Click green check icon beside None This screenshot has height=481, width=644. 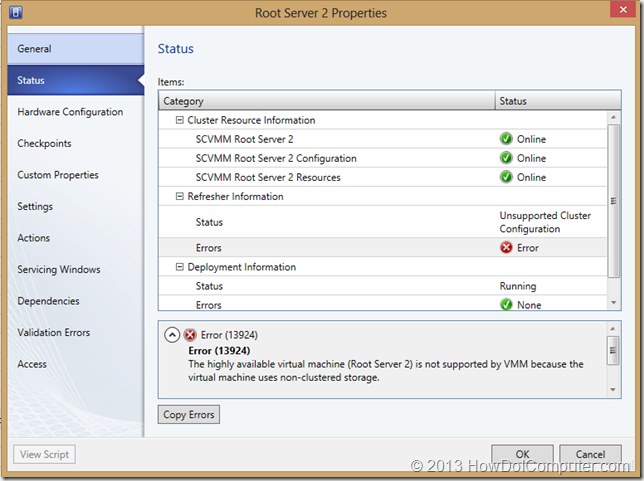point(506,305)
